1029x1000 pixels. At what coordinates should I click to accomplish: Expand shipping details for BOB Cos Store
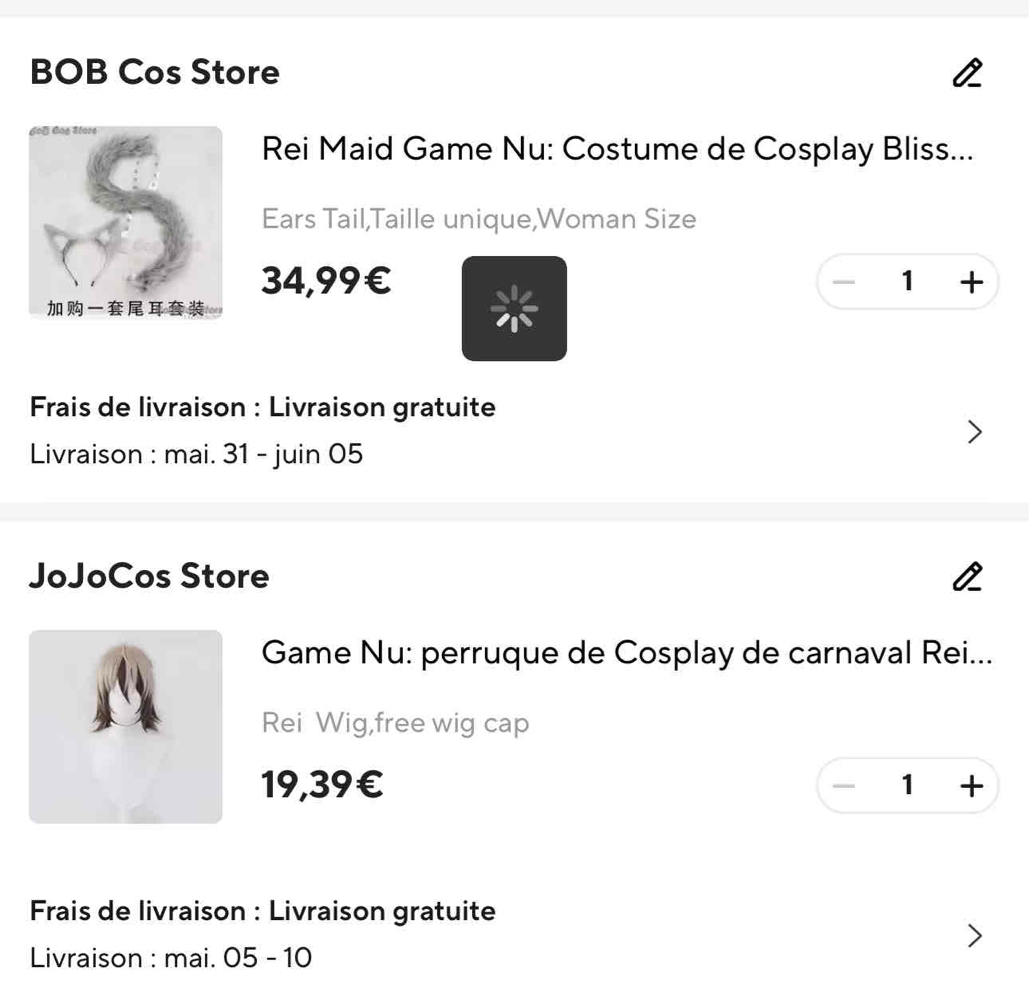pyautogui.click(x=975, y=432)
